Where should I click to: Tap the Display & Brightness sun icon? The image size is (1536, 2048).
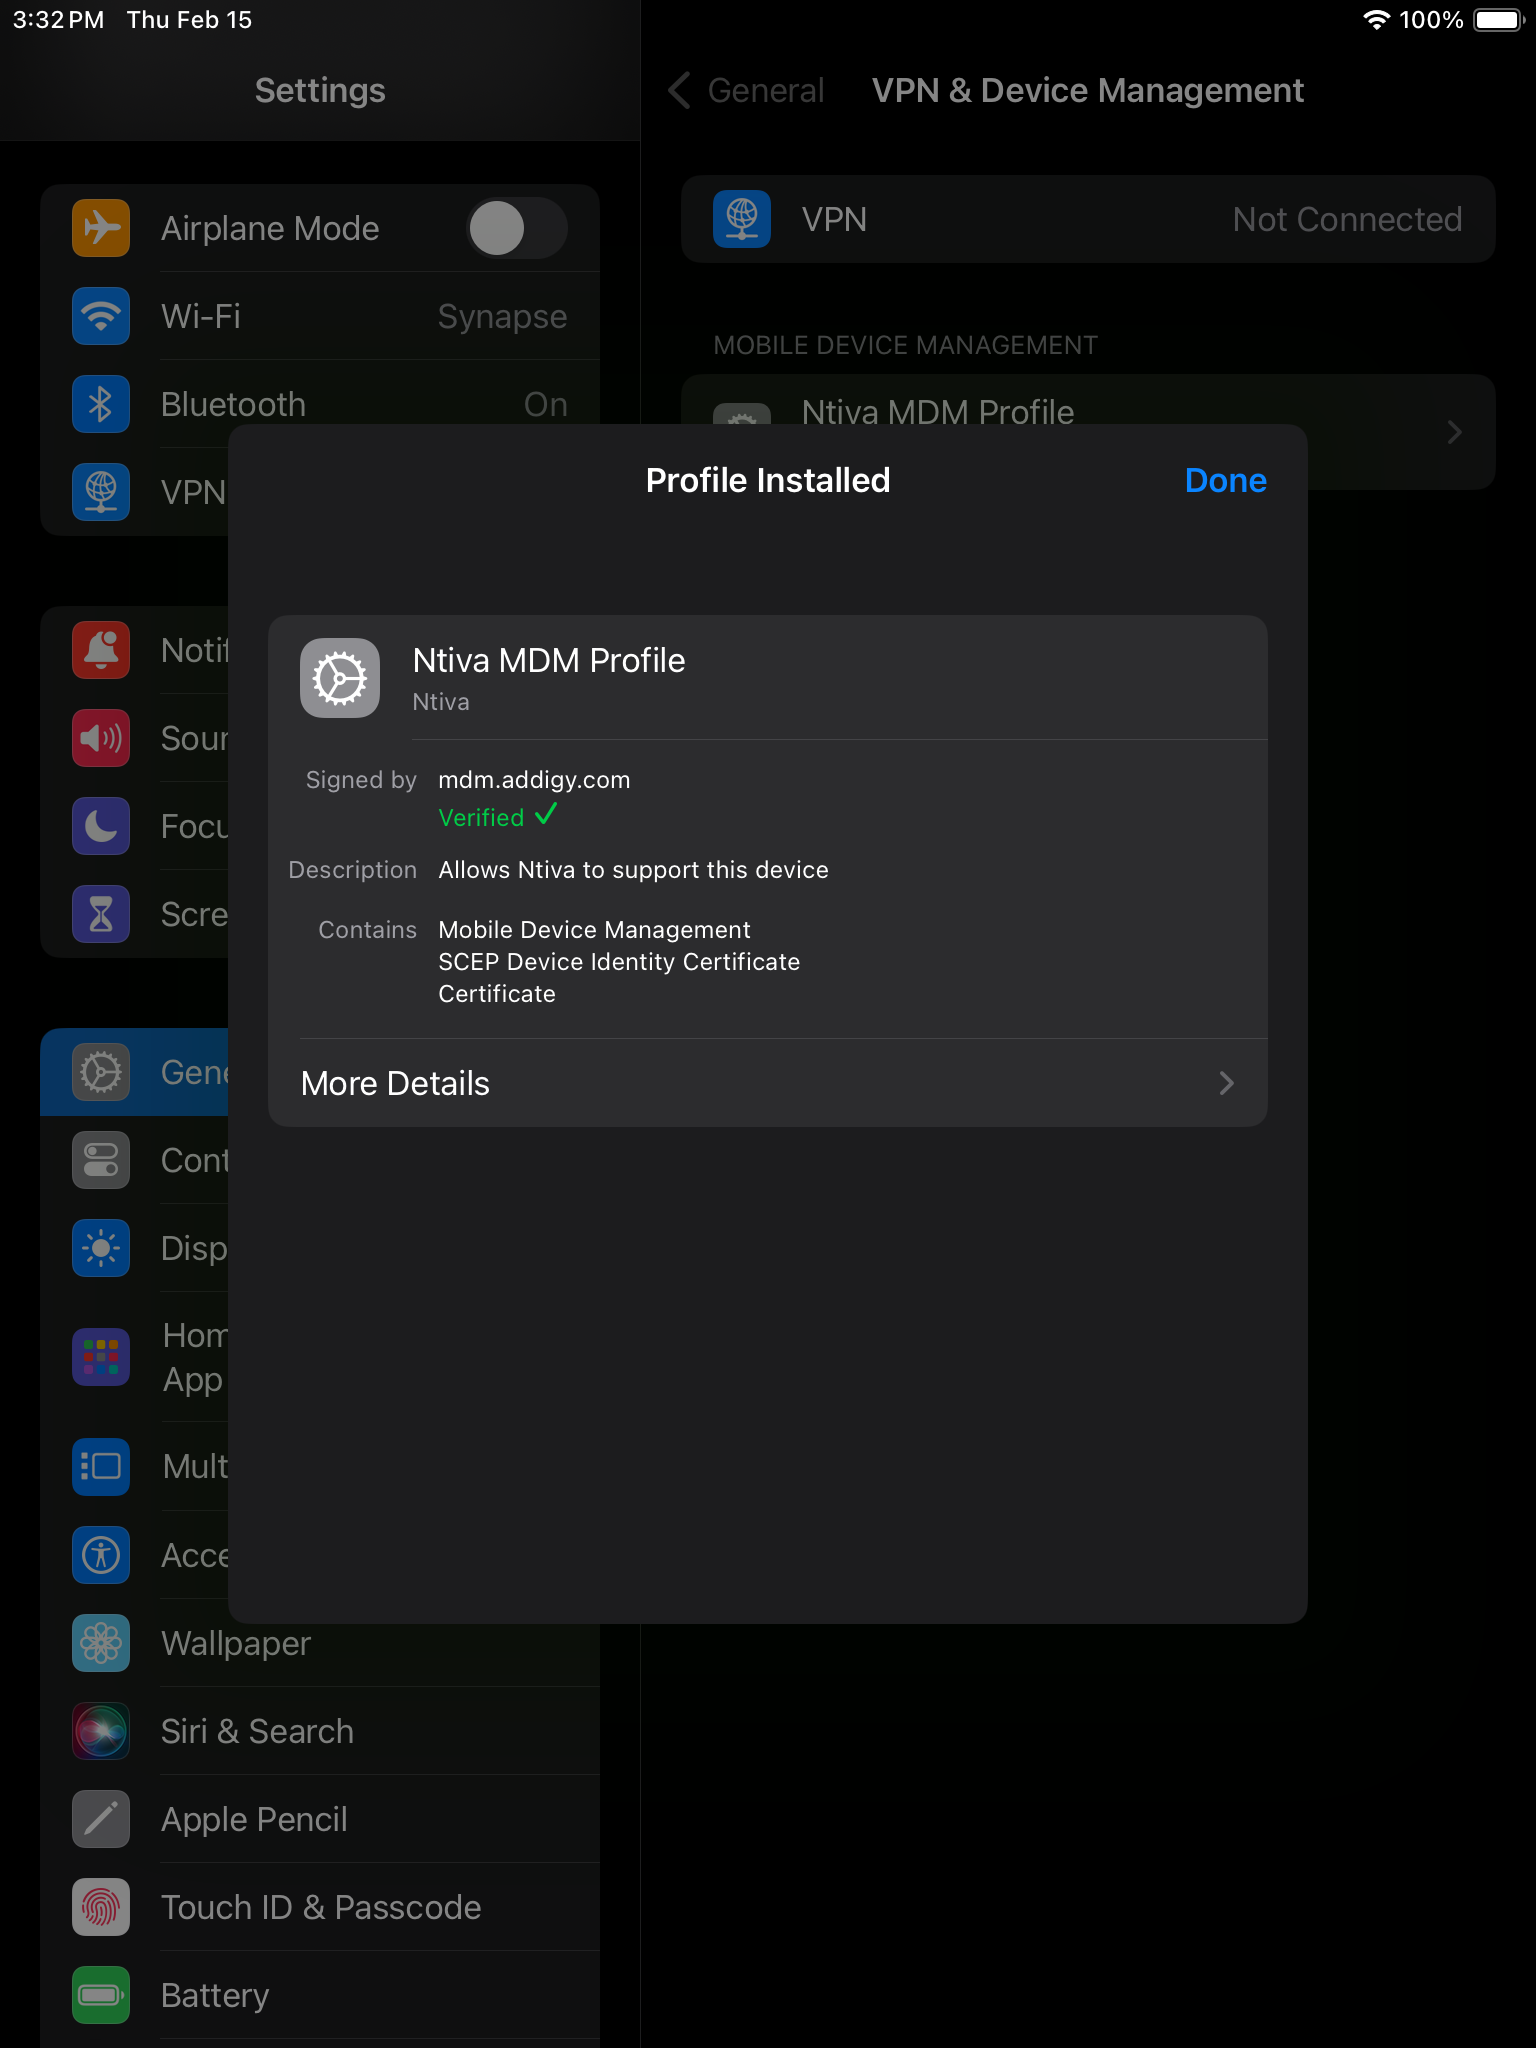pyautogui.click(x=101, y=1248)
